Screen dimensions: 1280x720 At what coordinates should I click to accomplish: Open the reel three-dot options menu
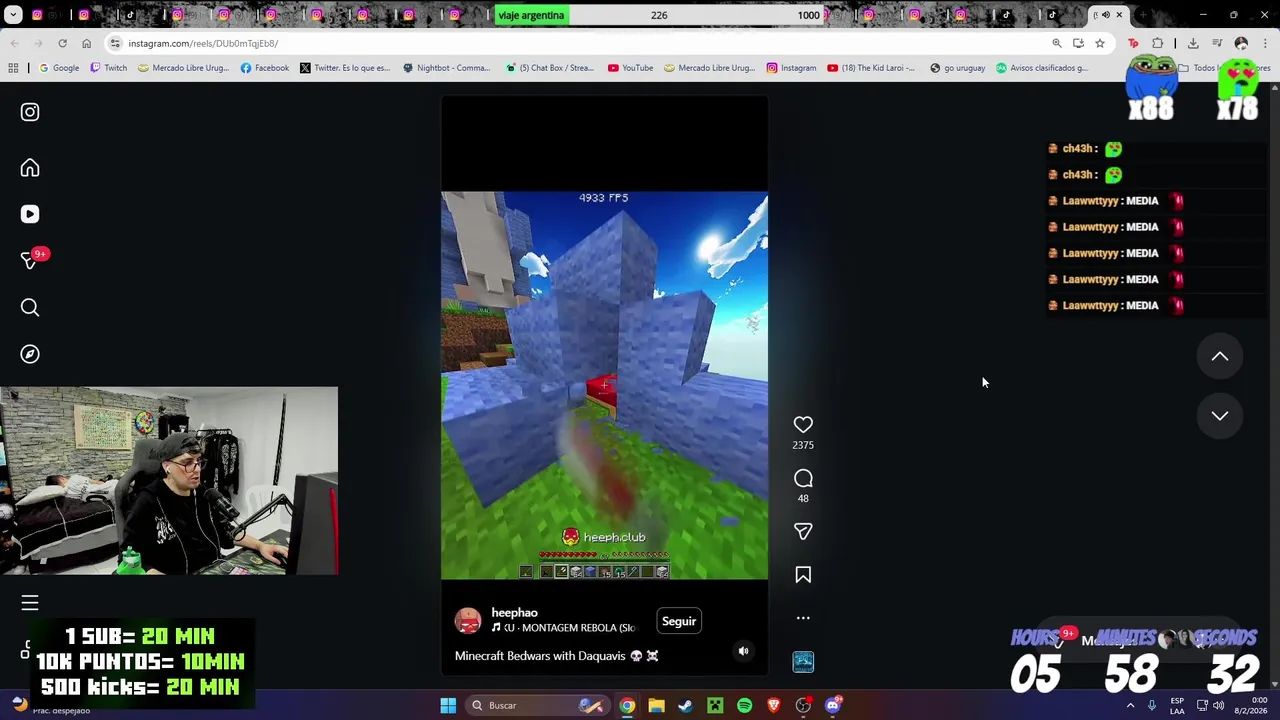[x=803, y=618]
